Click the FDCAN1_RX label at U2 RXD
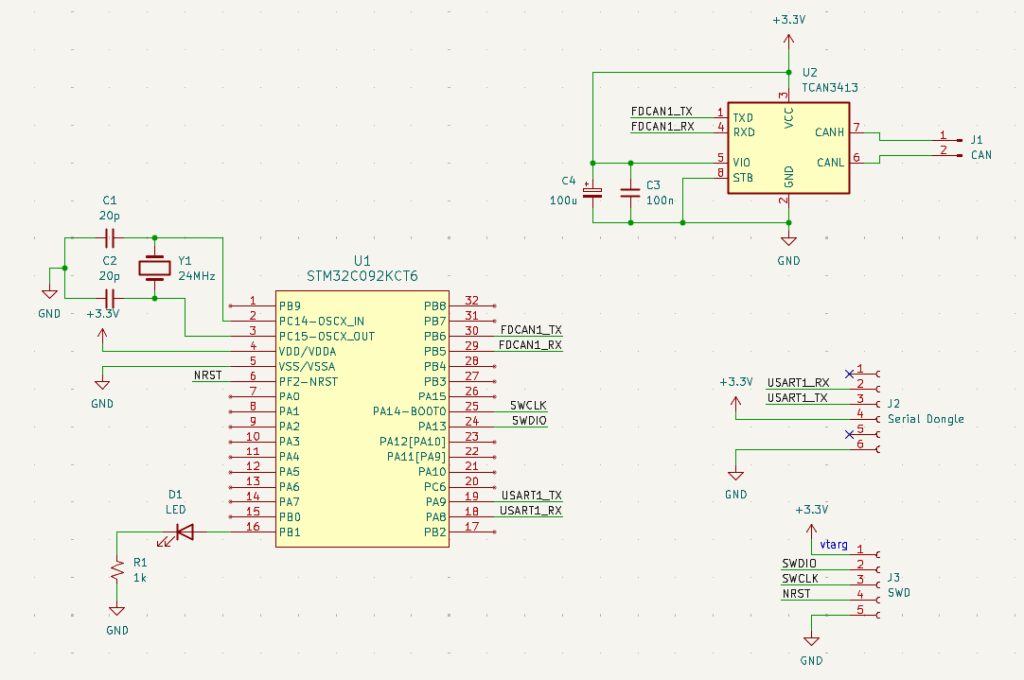 pyautogui.click(x=662, y=127)
